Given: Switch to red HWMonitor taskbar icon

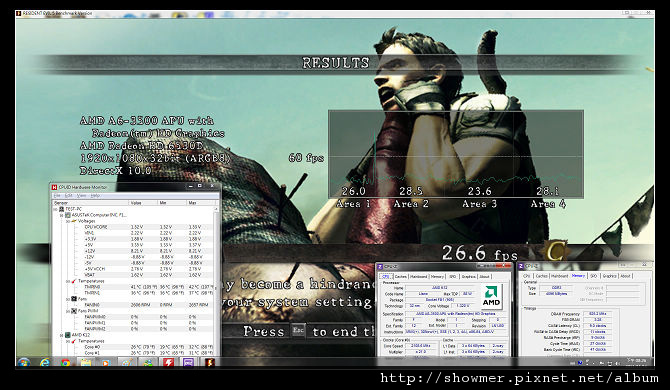Looking at the screenshot, I should (x=168, y=363).
